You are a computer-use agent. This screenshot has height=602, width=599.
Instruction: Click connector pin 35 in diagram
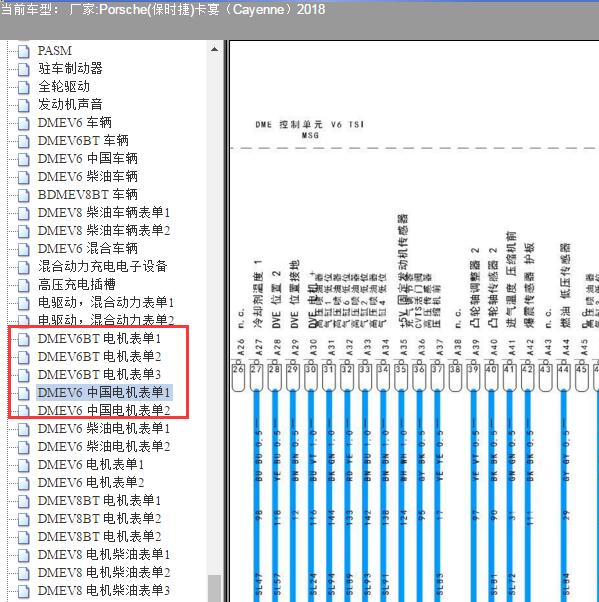[400, 377]
